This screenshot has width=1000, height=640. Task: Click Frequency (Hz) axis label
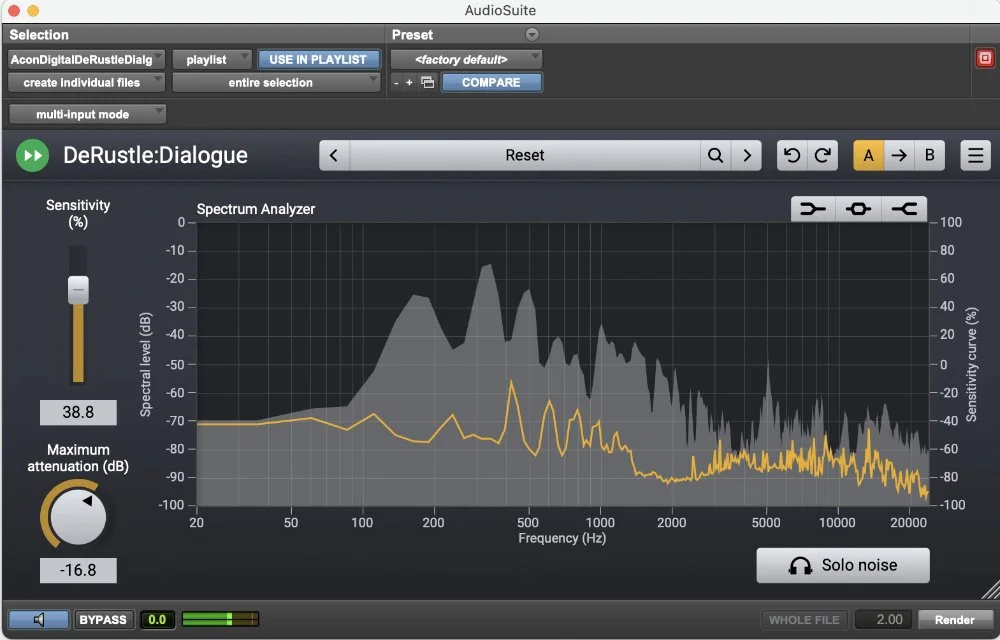562,538
